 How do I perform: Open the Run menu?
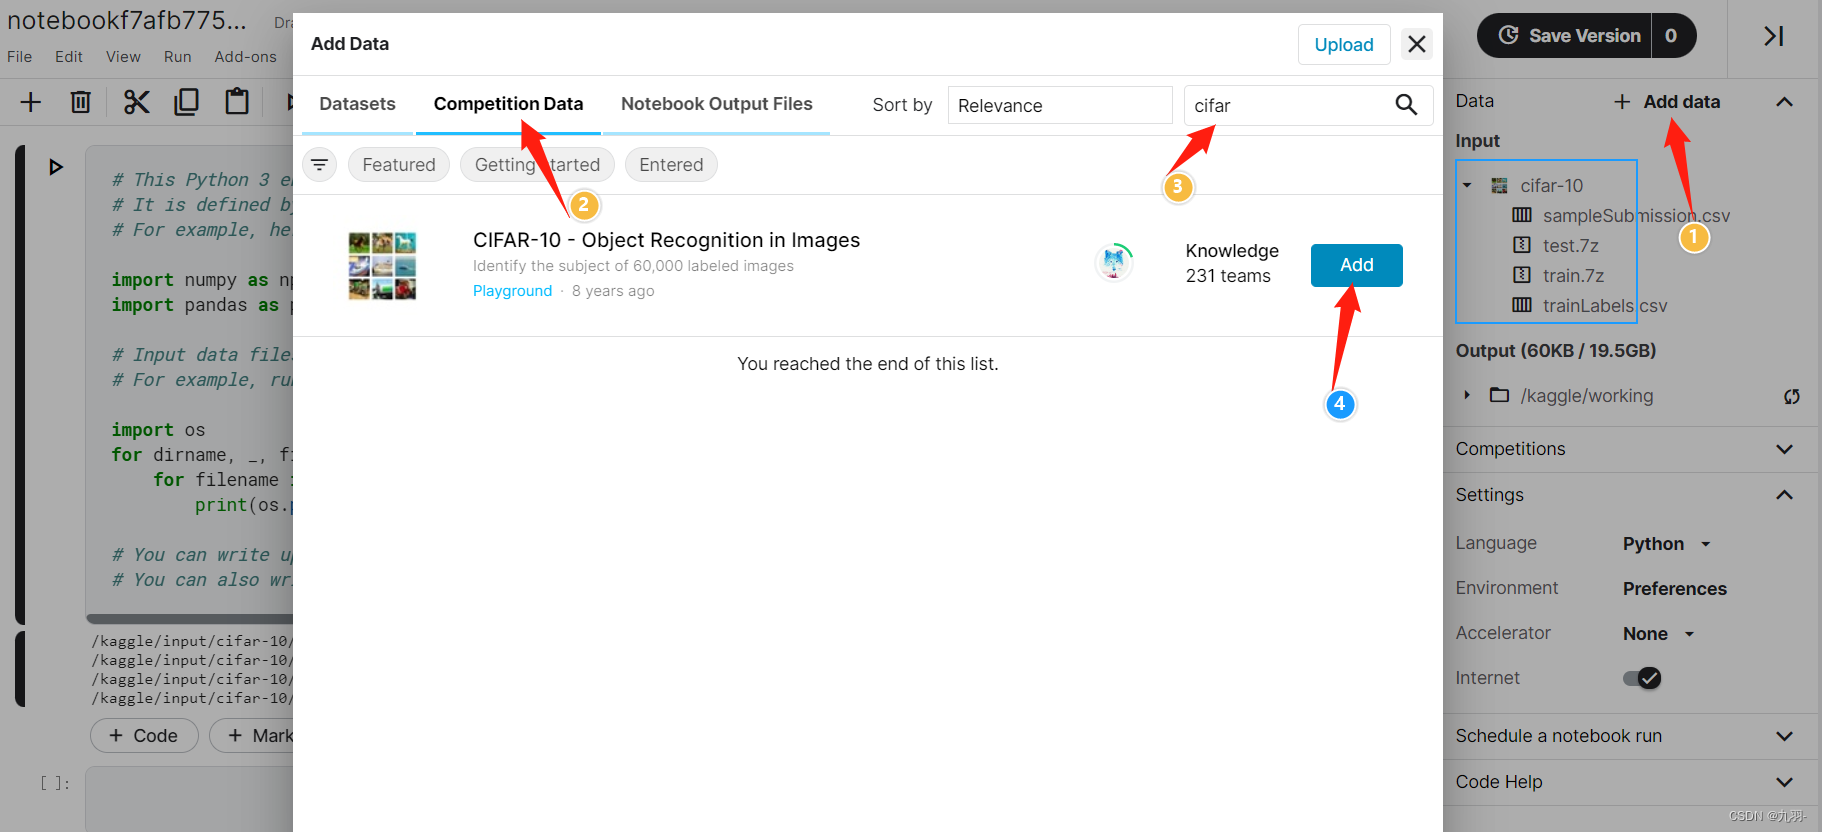pyautogui.click(x=177, y=57)
